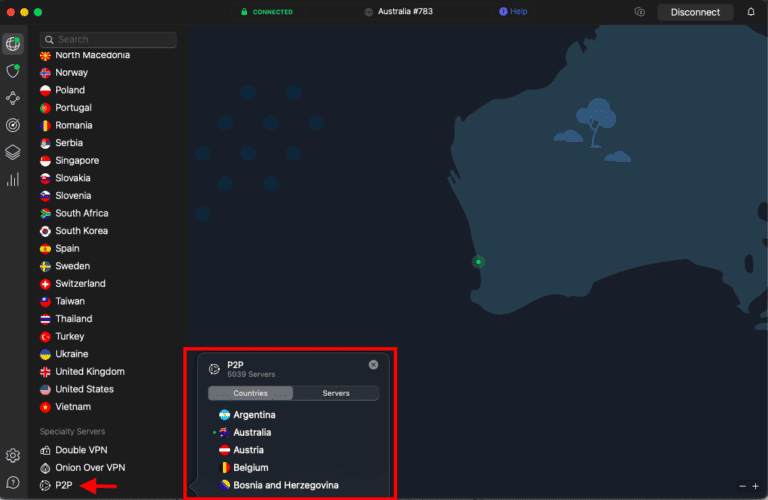Viewport: 768px width, 500px height.
Task: Click the Switzerland flag icon
Action: click(x=45, y=284)
